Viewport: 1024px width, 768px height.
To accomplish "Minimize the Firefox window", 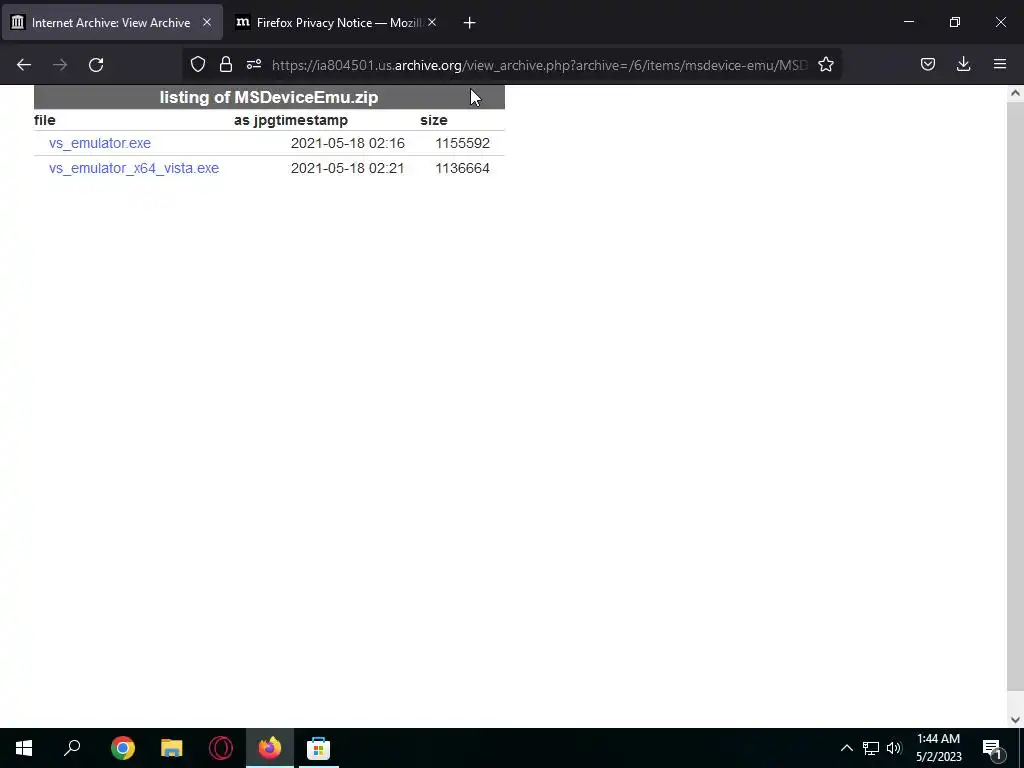I will pyautogui.click(x=909, y=22).
